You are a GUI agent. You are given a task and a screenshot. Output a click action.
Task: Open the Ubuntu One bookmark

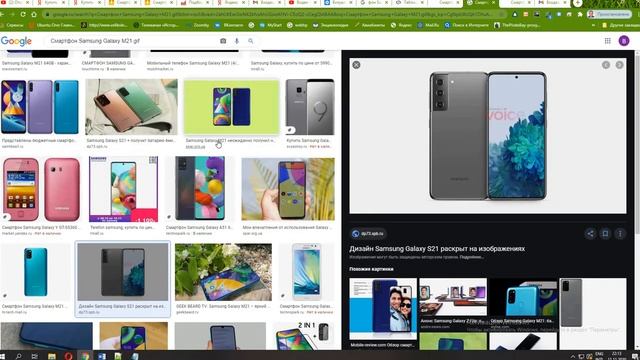point(52,25)
